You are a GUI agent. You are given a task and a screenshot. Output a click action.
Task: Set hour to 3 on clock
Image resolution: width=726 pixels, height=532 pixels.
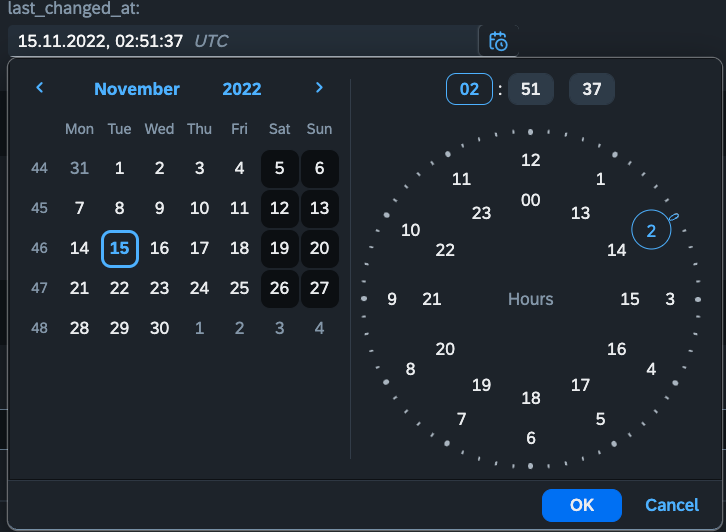(x=670, y=299)
